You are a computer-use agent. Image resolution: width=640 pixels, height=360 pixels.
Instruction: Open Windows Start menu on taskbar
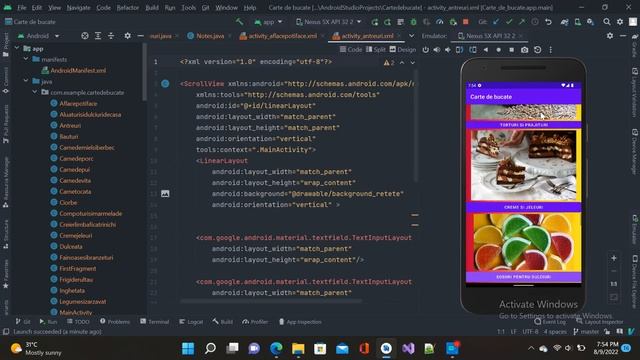(x=188, y=349)
